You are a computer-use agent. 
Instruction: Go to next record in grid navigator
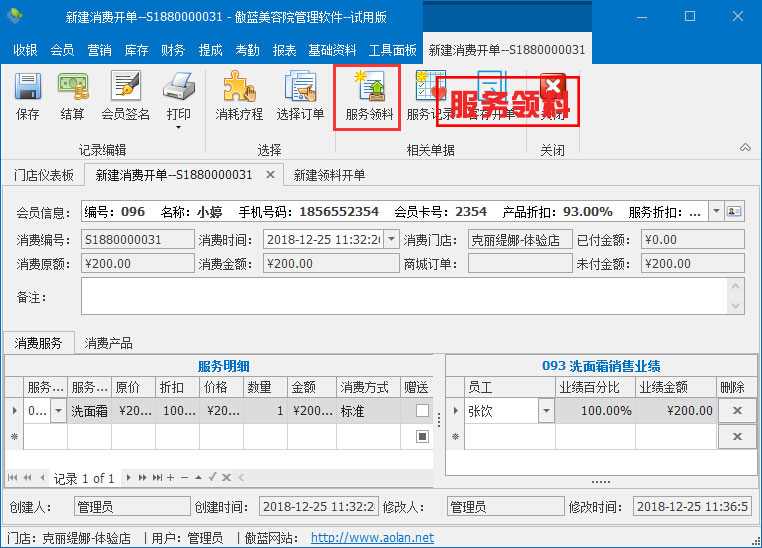point(131,478)
